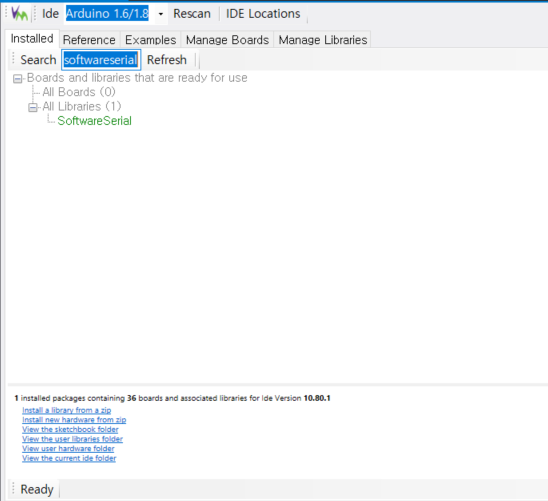Focus the softwareserial search field
The height and width of the screenshot is (501, 548).
(101, 60)
